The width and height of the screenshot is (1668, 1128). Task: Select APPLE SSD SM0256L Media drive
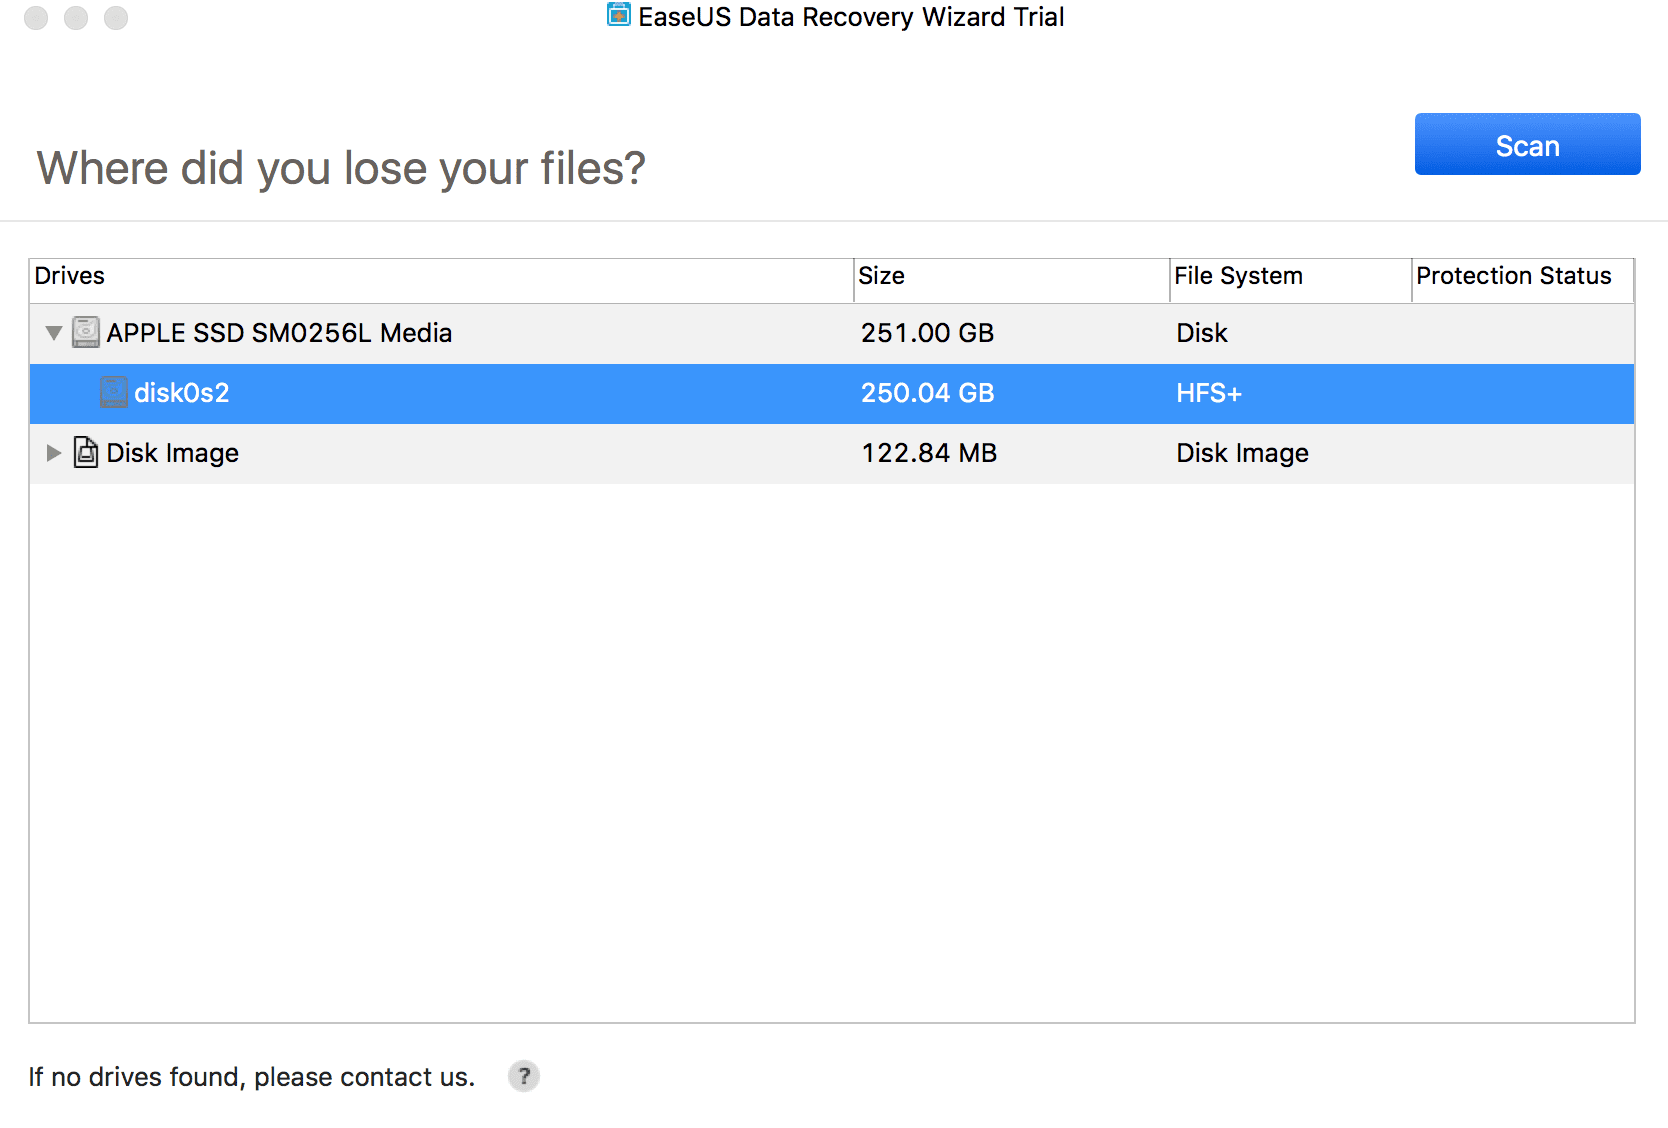click(x=832, y=333)
